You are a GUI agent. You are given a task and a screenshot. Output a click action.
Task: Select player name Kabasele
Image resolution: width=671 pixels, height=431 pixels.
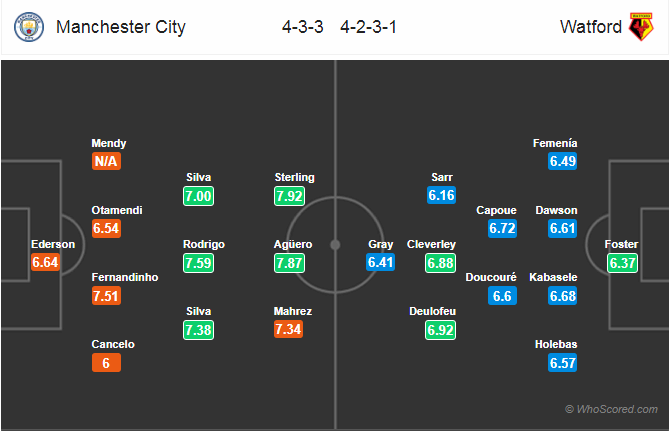point(553,277)
